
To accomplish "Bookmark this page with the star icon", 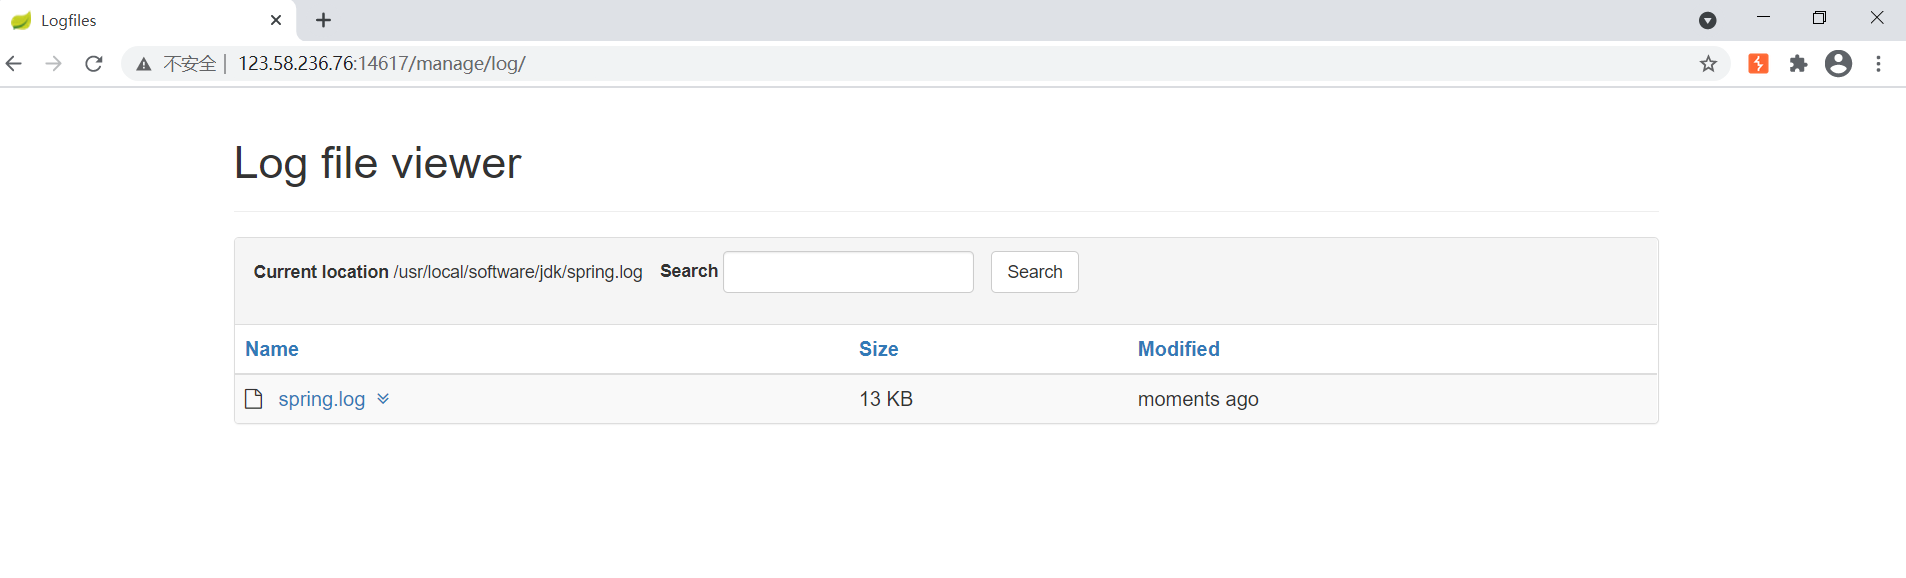I will tap(1708, 64).
